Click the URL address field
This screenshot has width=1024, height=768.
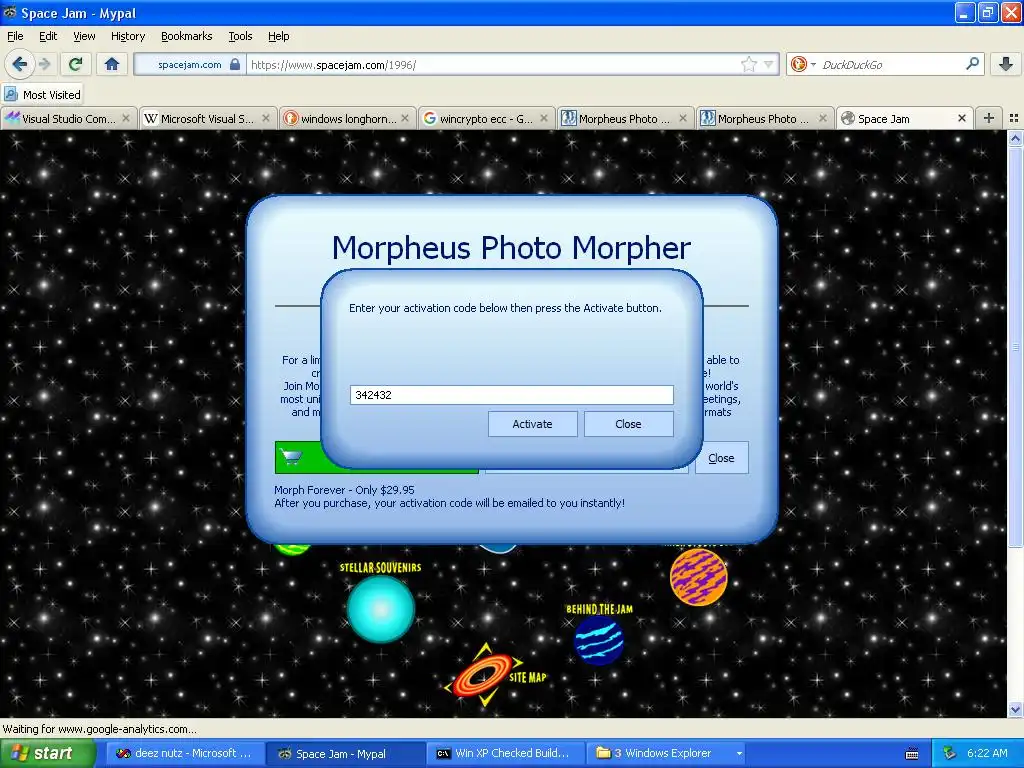click(493, 64)
